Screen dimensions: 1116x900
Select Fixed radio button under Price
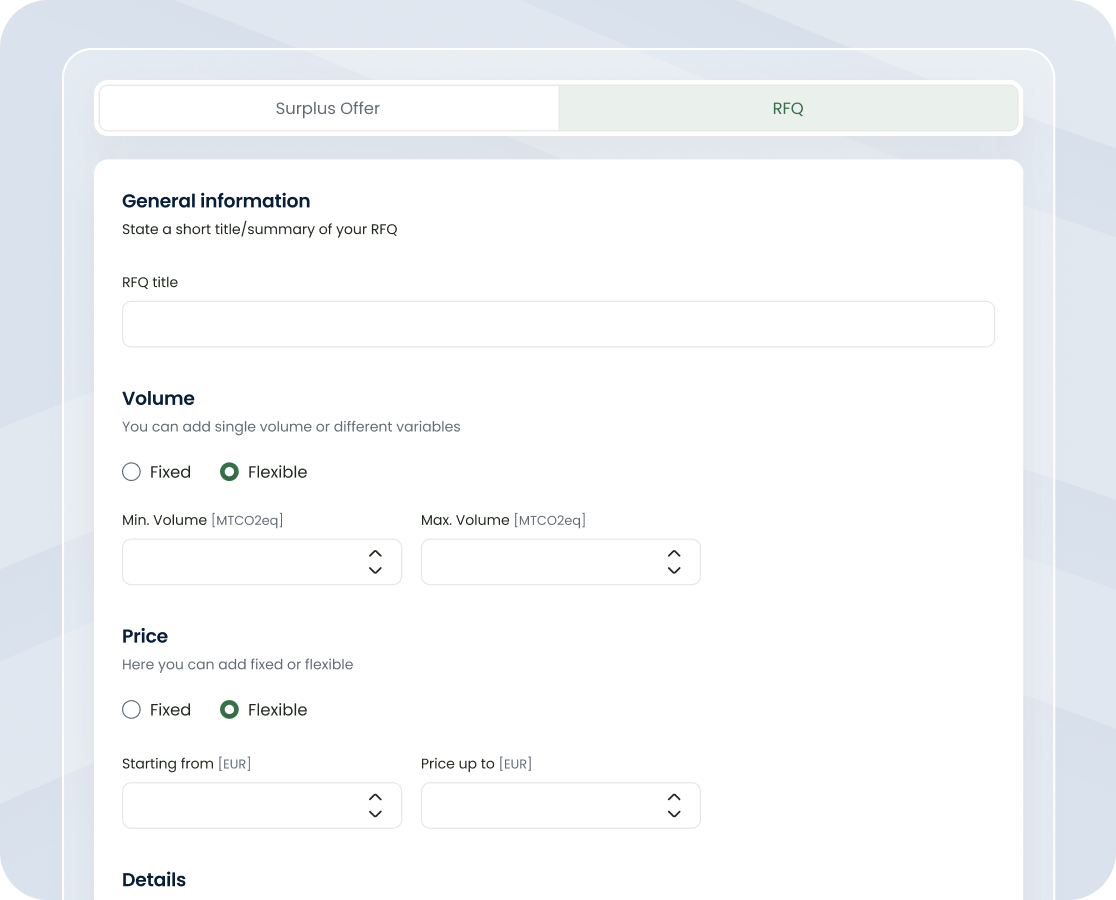point(131,710)
